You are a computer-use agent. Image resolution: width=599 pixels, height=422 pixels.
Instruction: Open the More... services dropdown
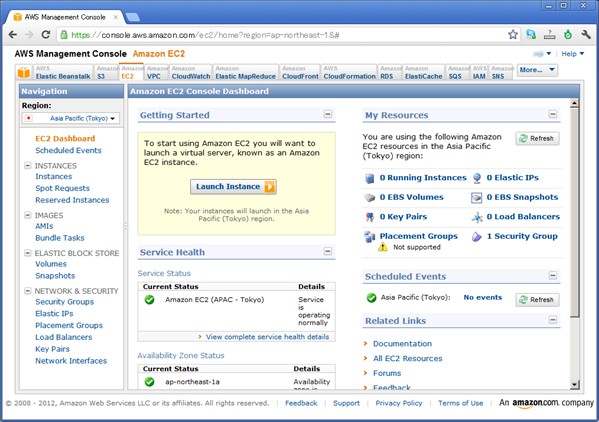click(537, 70)
